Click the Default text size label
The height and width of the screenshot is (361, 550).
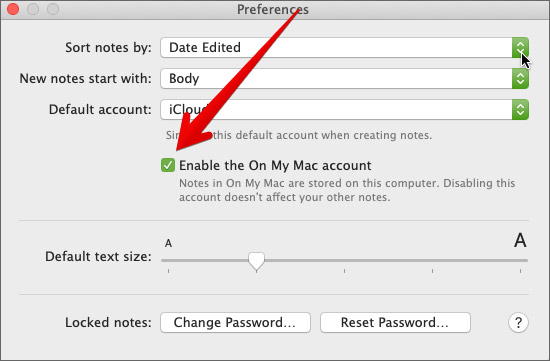(98, 256)
